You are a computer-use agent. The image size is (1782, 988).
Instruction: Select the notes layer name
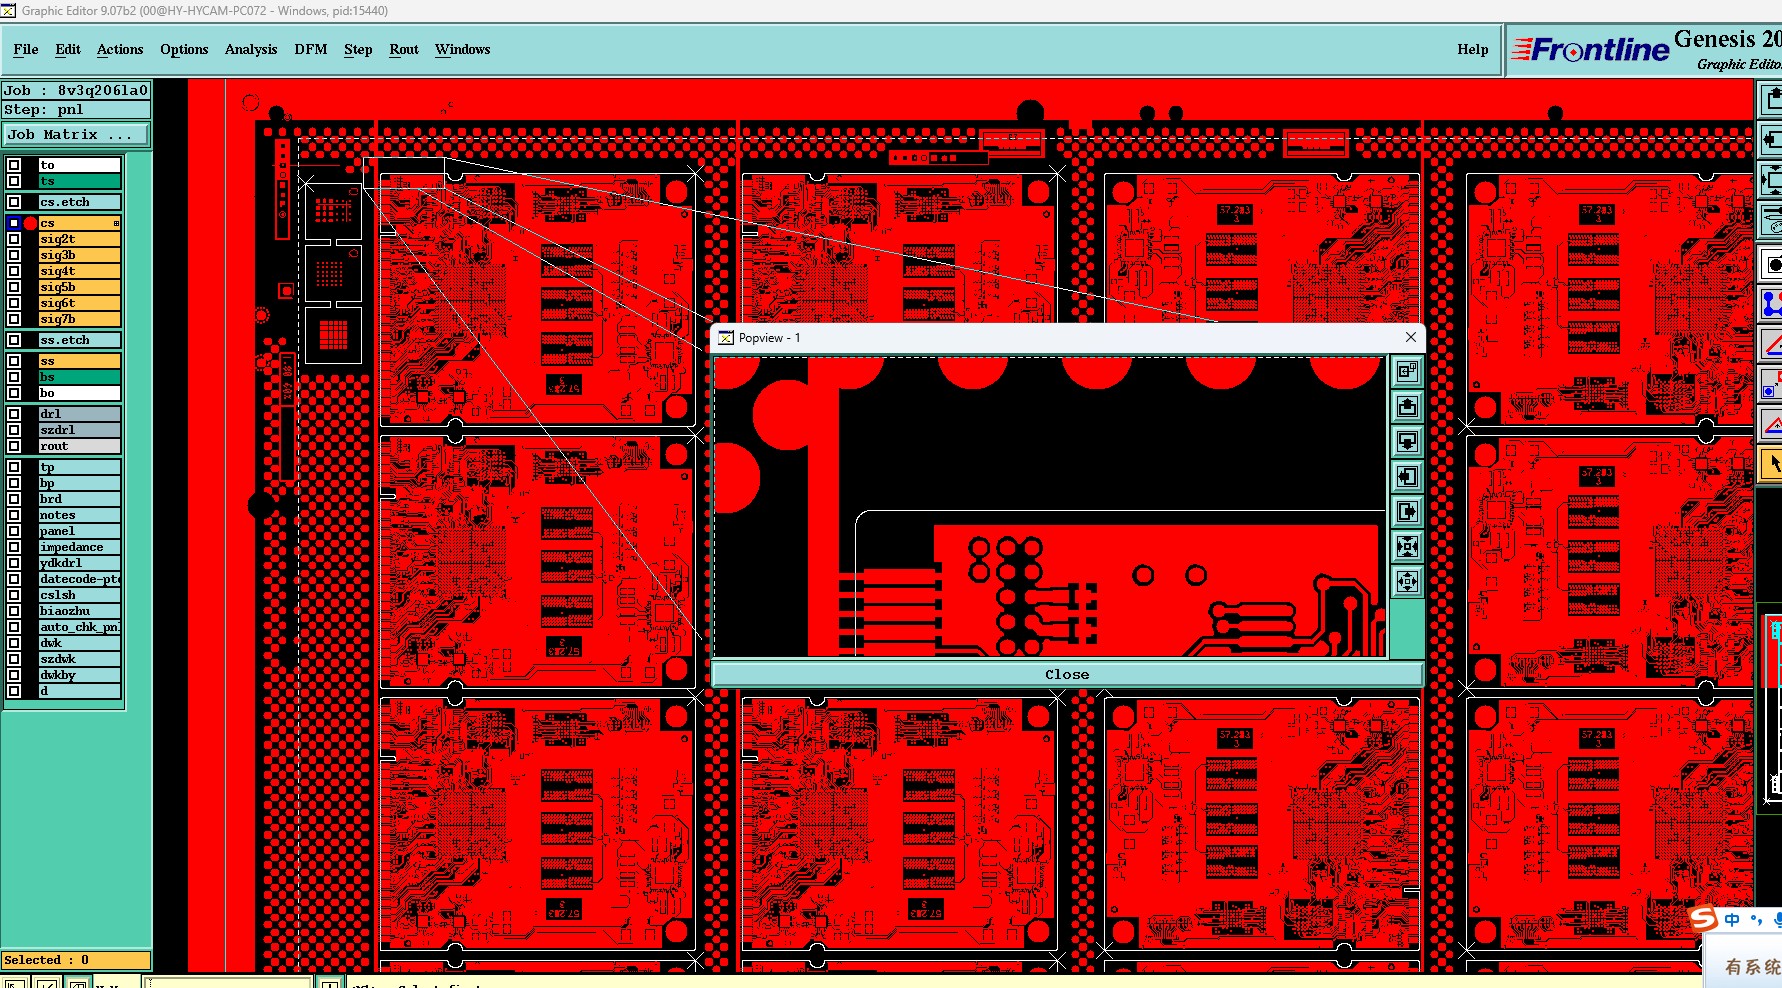point(79,515)
